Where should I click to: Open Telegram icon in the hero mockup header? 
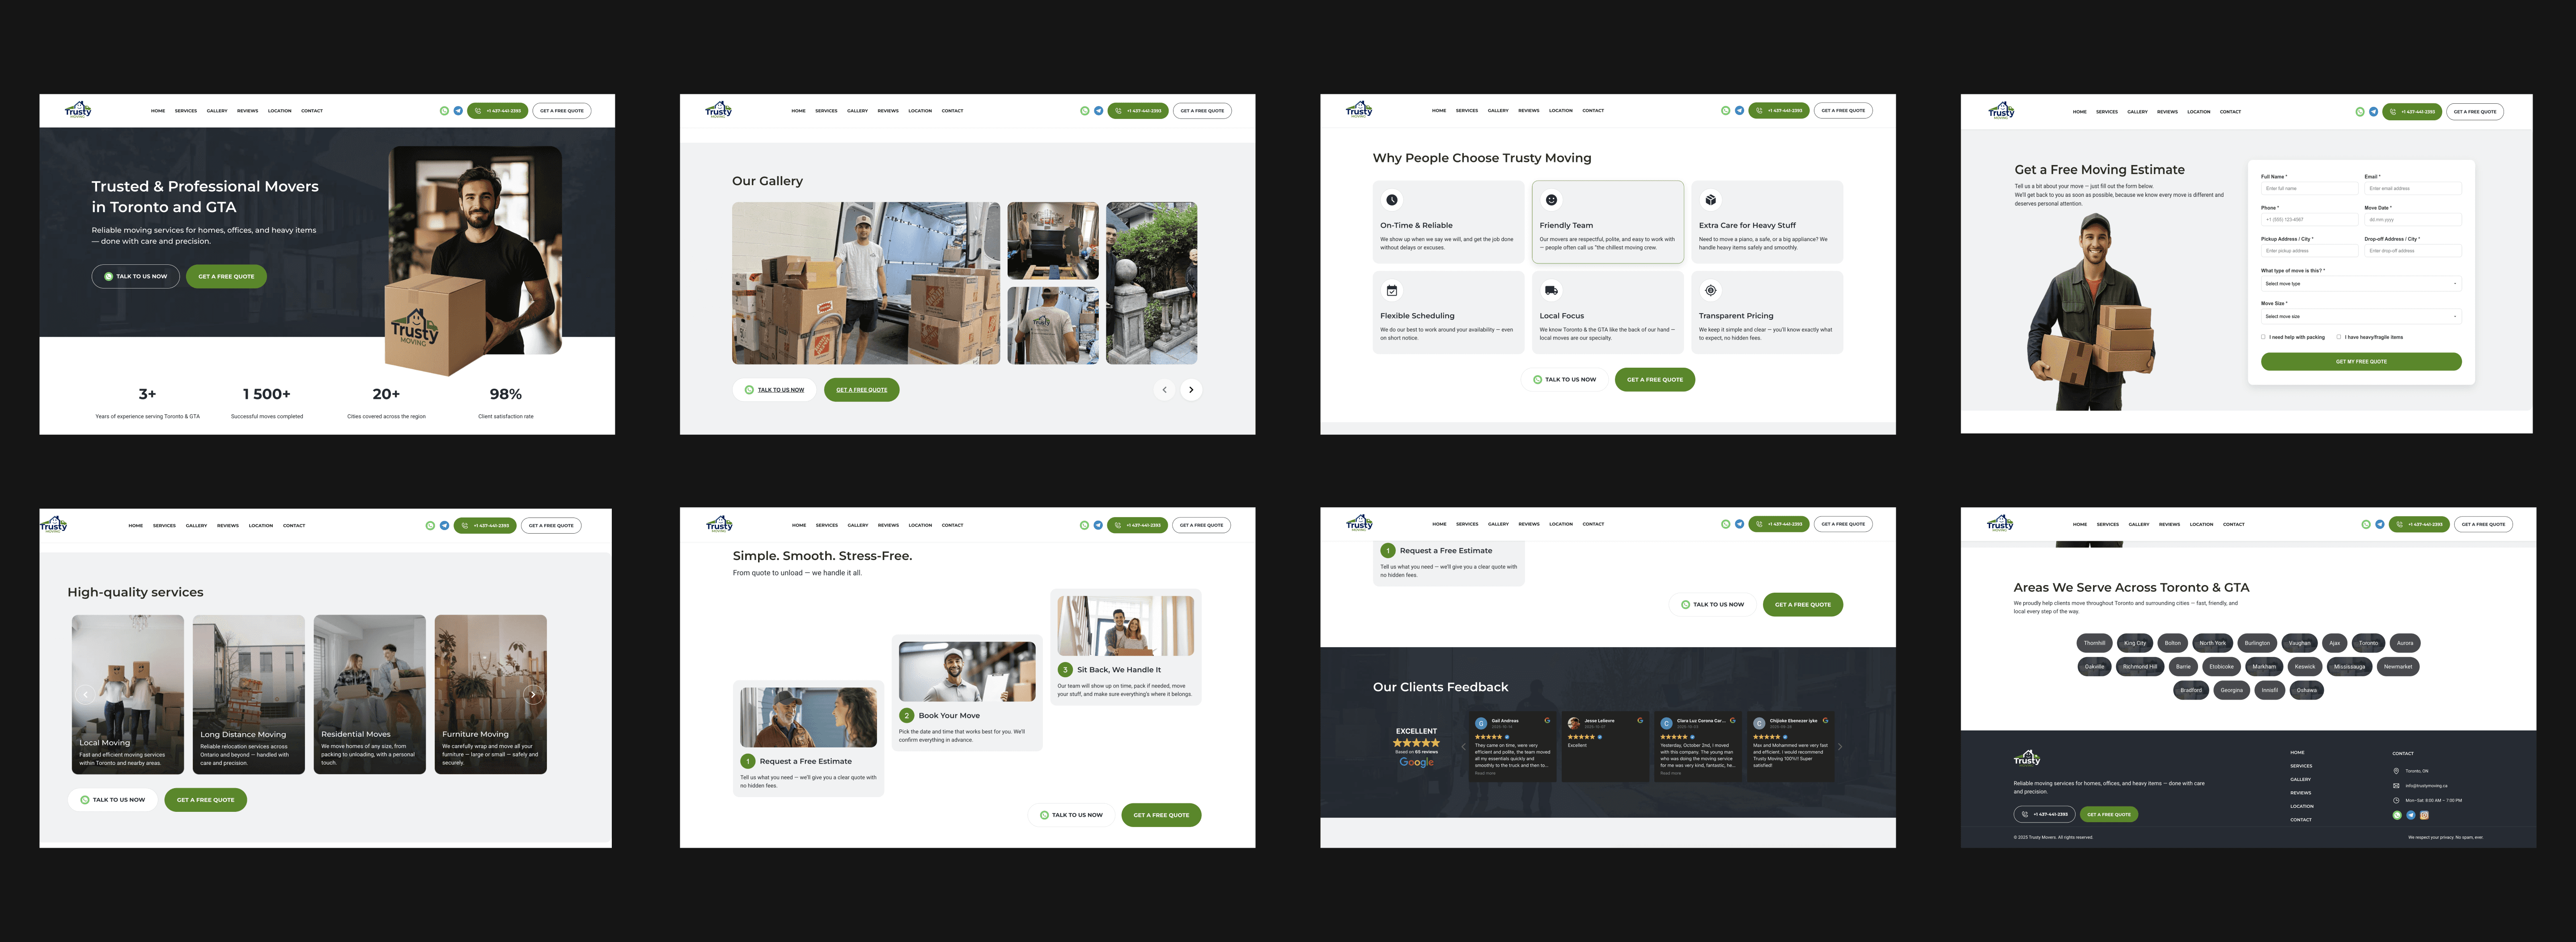point(458,111)
